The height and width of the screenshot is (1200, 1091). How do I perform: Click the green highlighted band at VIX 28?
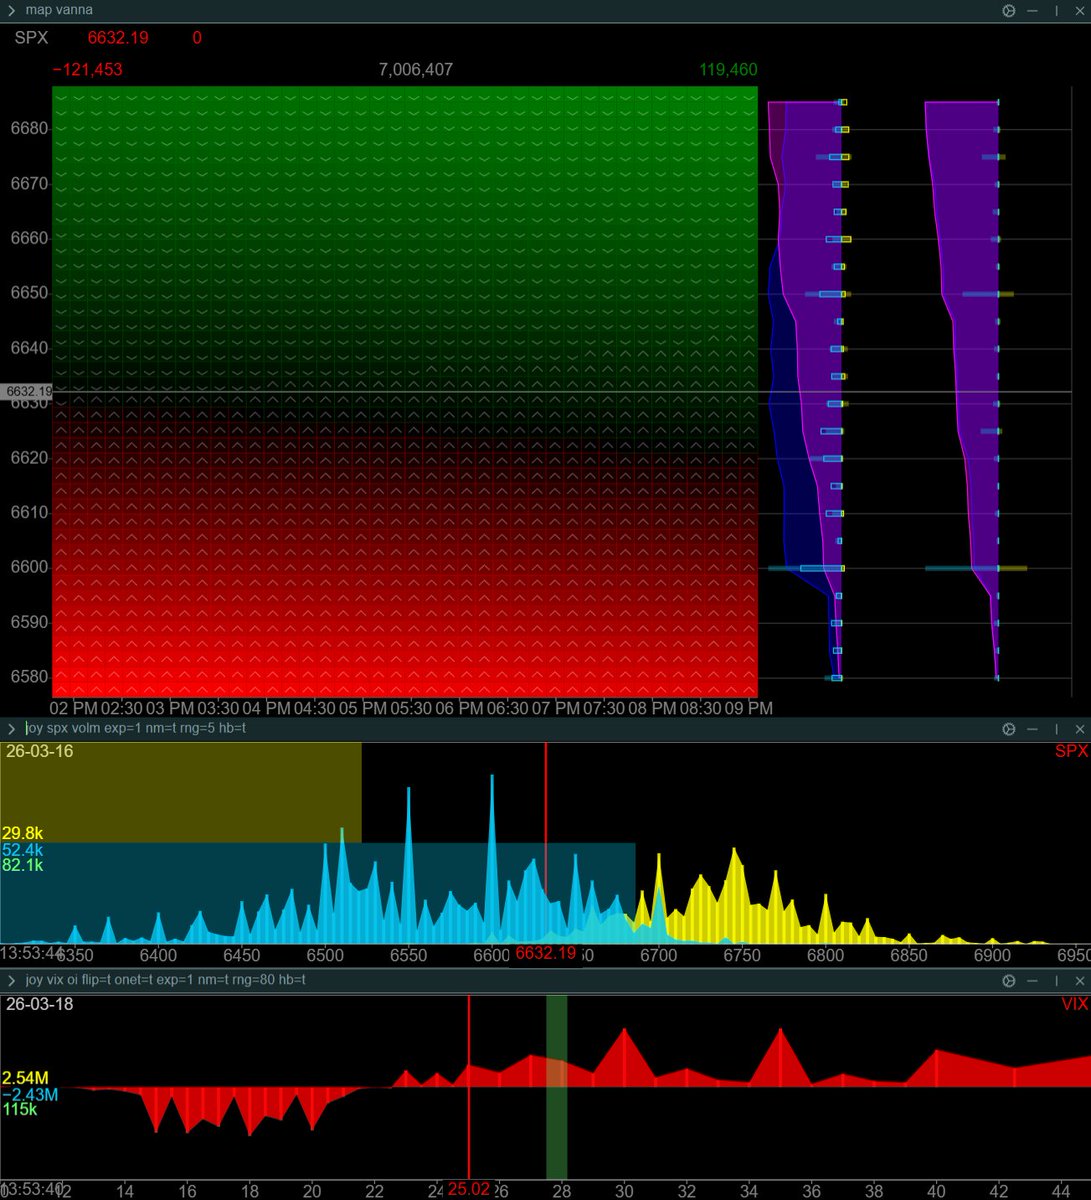[557, 1087]
